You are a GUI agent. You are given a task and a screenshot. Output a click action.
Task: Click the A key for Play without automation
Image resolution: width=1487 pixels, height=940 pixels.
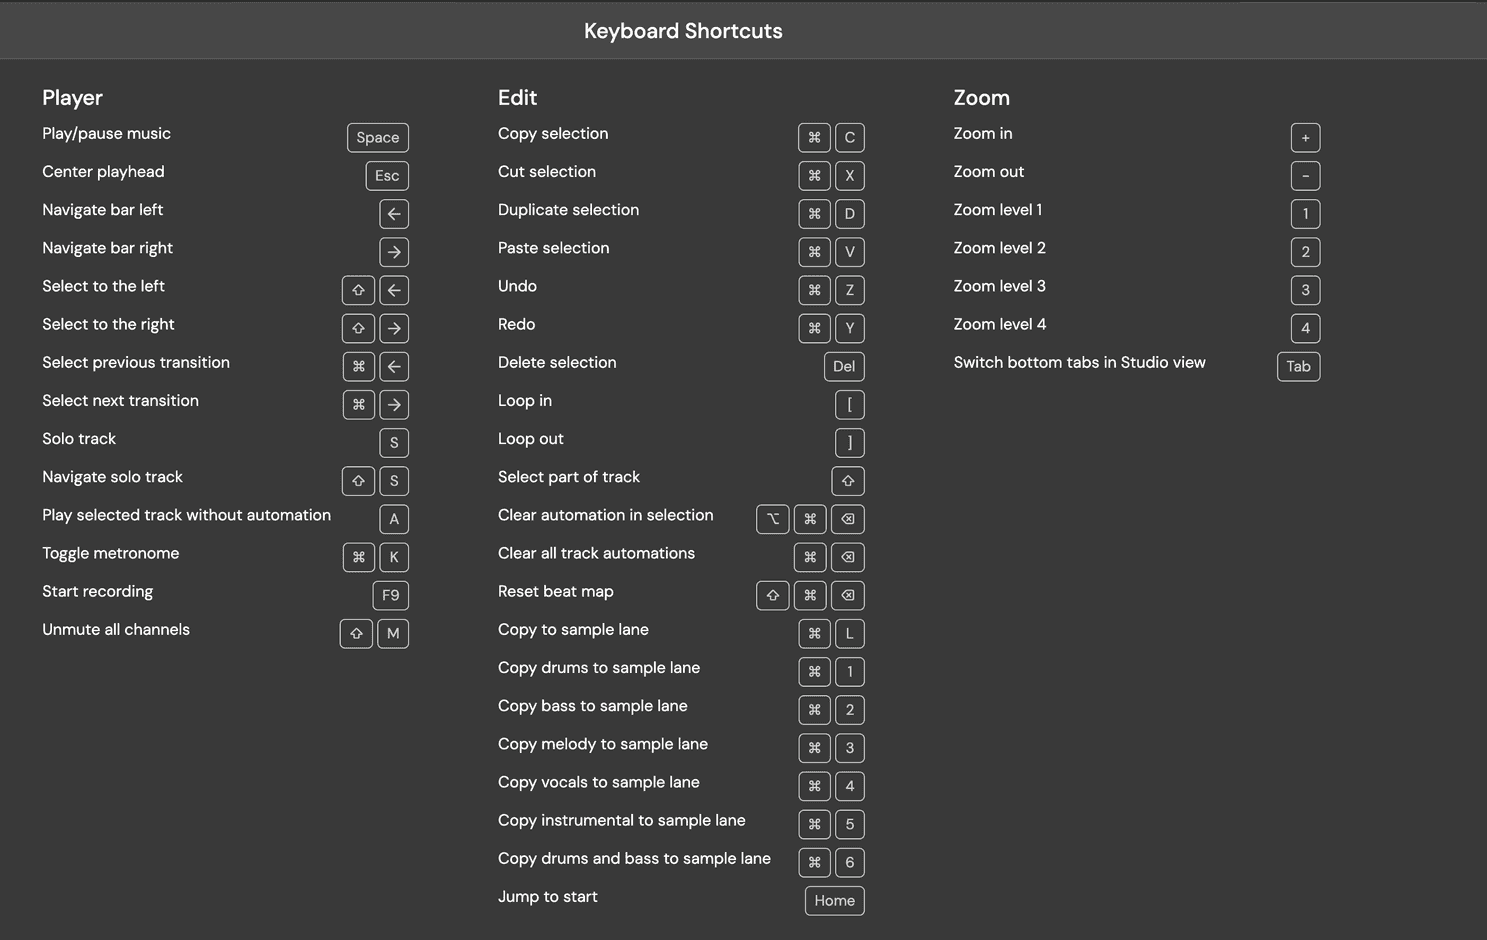(x=394, y=519)
